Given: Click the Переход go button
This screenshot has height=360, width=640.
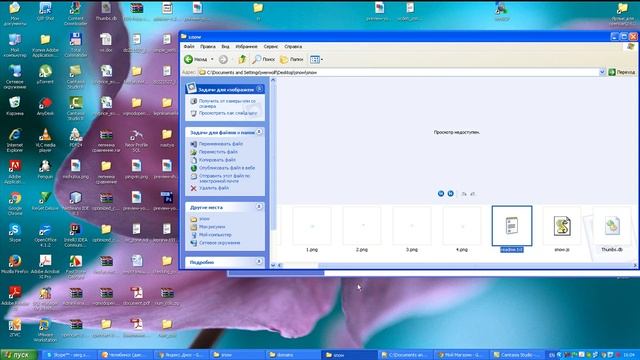Looking at the screenshot, I should (622, 72).
